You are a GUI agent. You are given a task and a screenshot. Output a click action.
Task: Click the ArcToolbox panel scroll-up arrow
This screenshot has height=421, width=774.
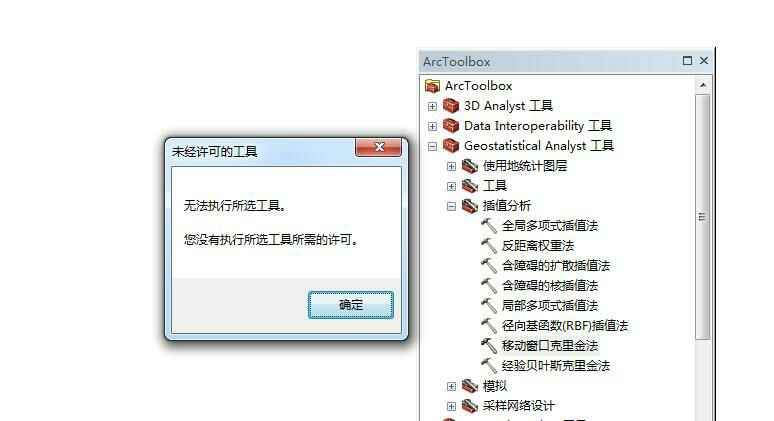[x=703, y=85]
